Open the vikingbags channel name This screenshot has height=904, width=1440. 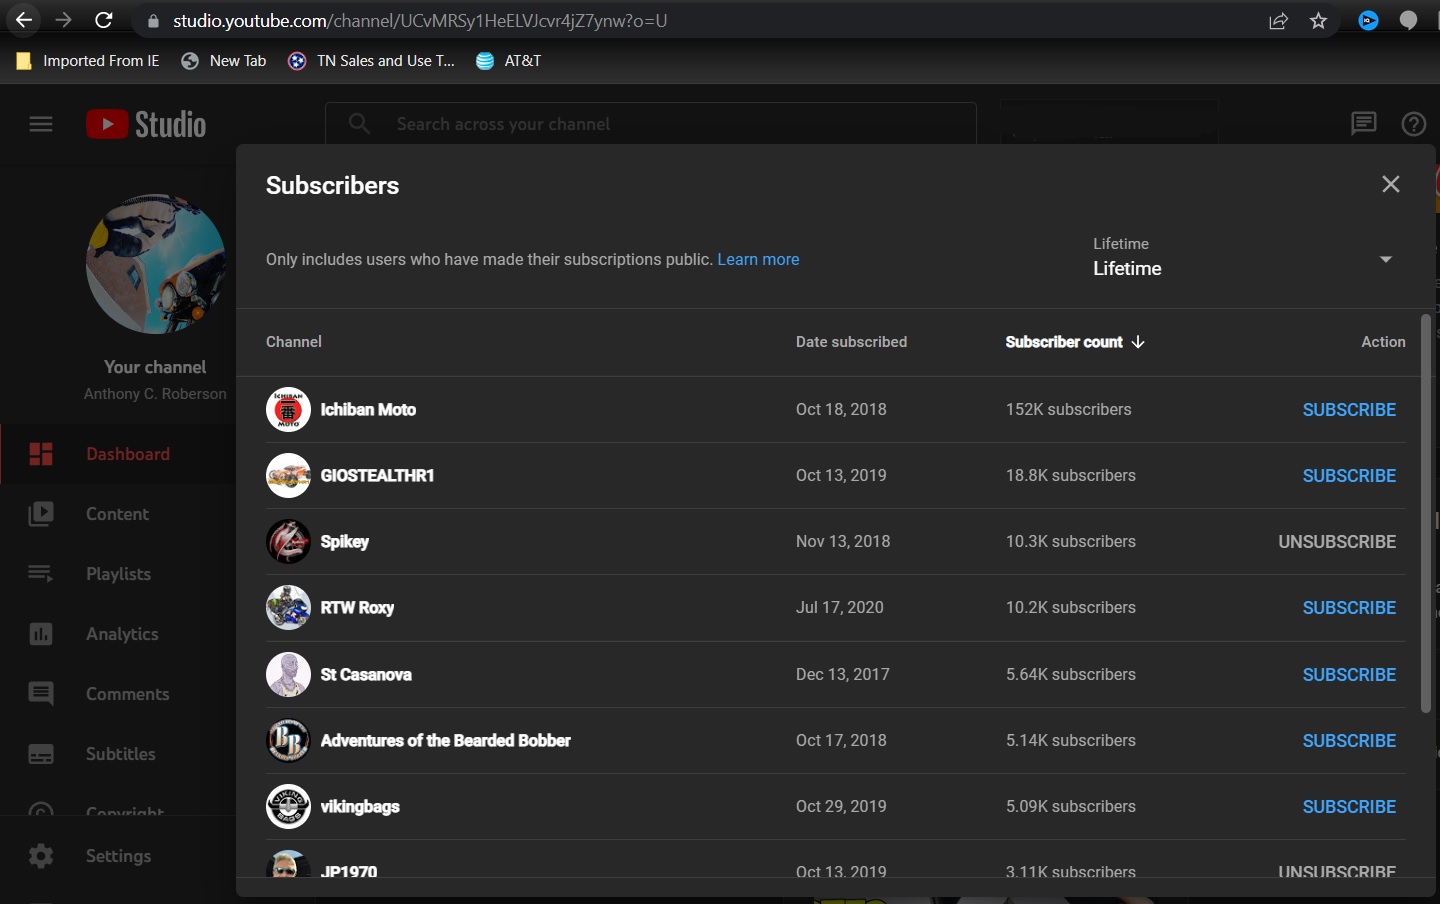[x=360, y=807]
